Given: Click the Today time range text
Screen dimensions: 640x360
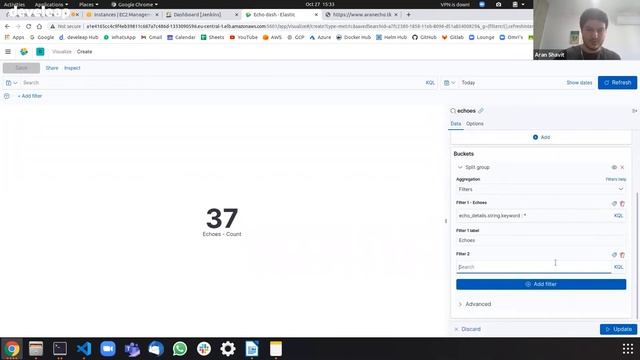Looking at the screenshot, I should (x=468, y=83).
